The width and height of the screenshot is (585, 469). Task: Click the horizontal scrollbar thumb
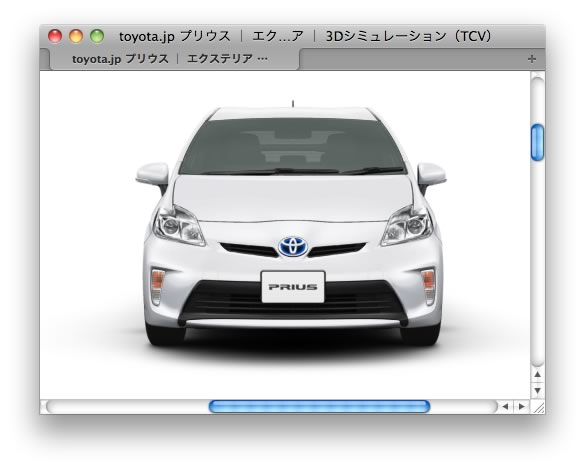click(319, 406)
